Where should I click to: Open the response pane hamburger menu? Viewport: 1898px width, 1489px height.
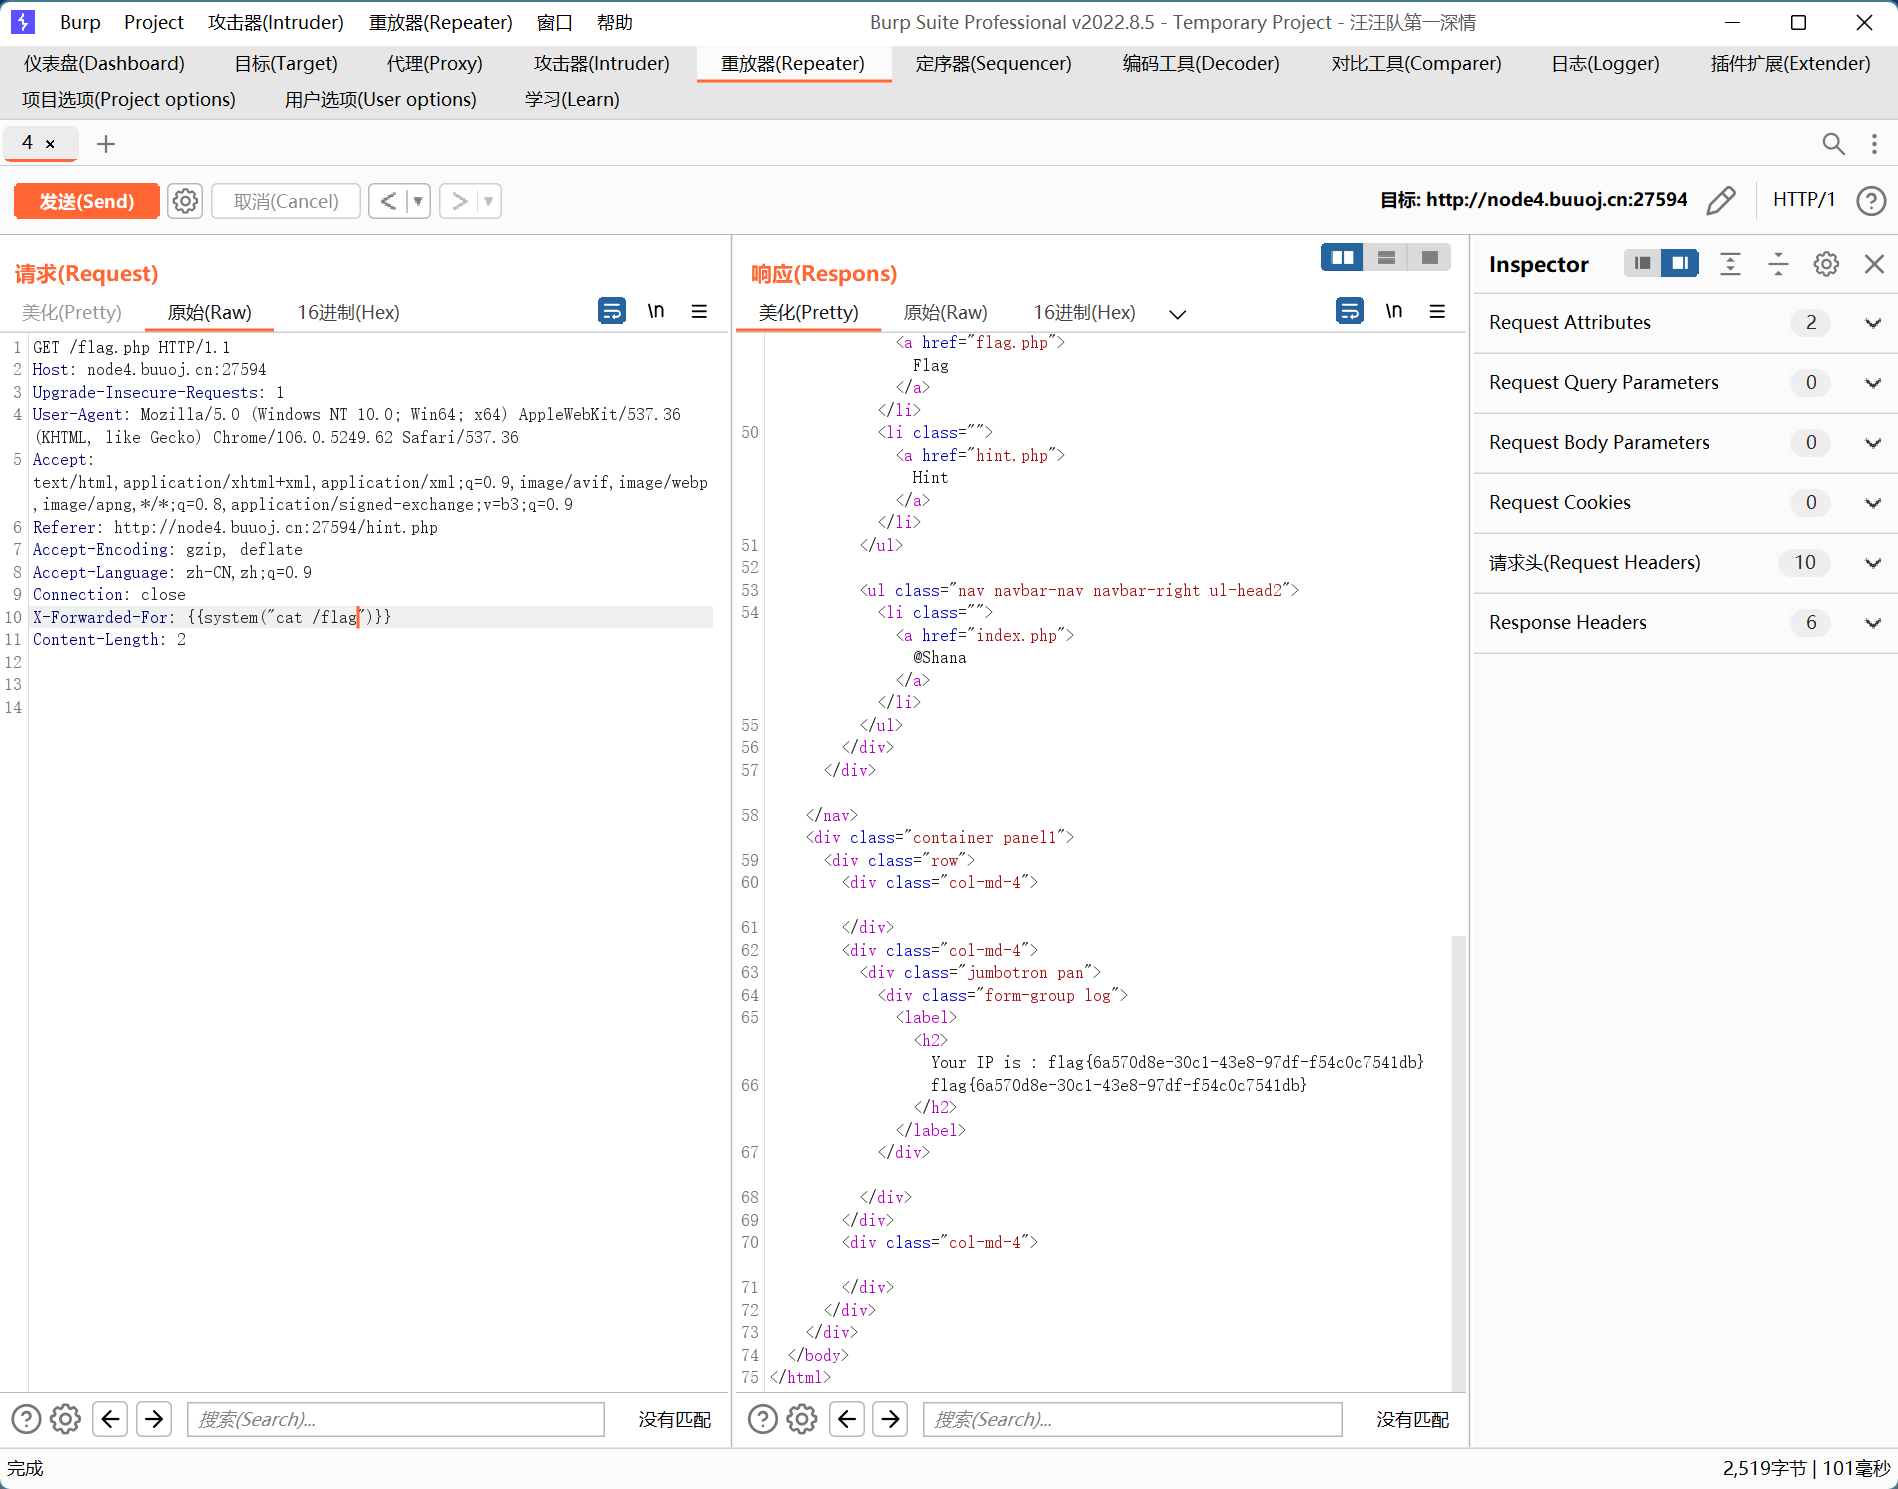point(1437,311)
